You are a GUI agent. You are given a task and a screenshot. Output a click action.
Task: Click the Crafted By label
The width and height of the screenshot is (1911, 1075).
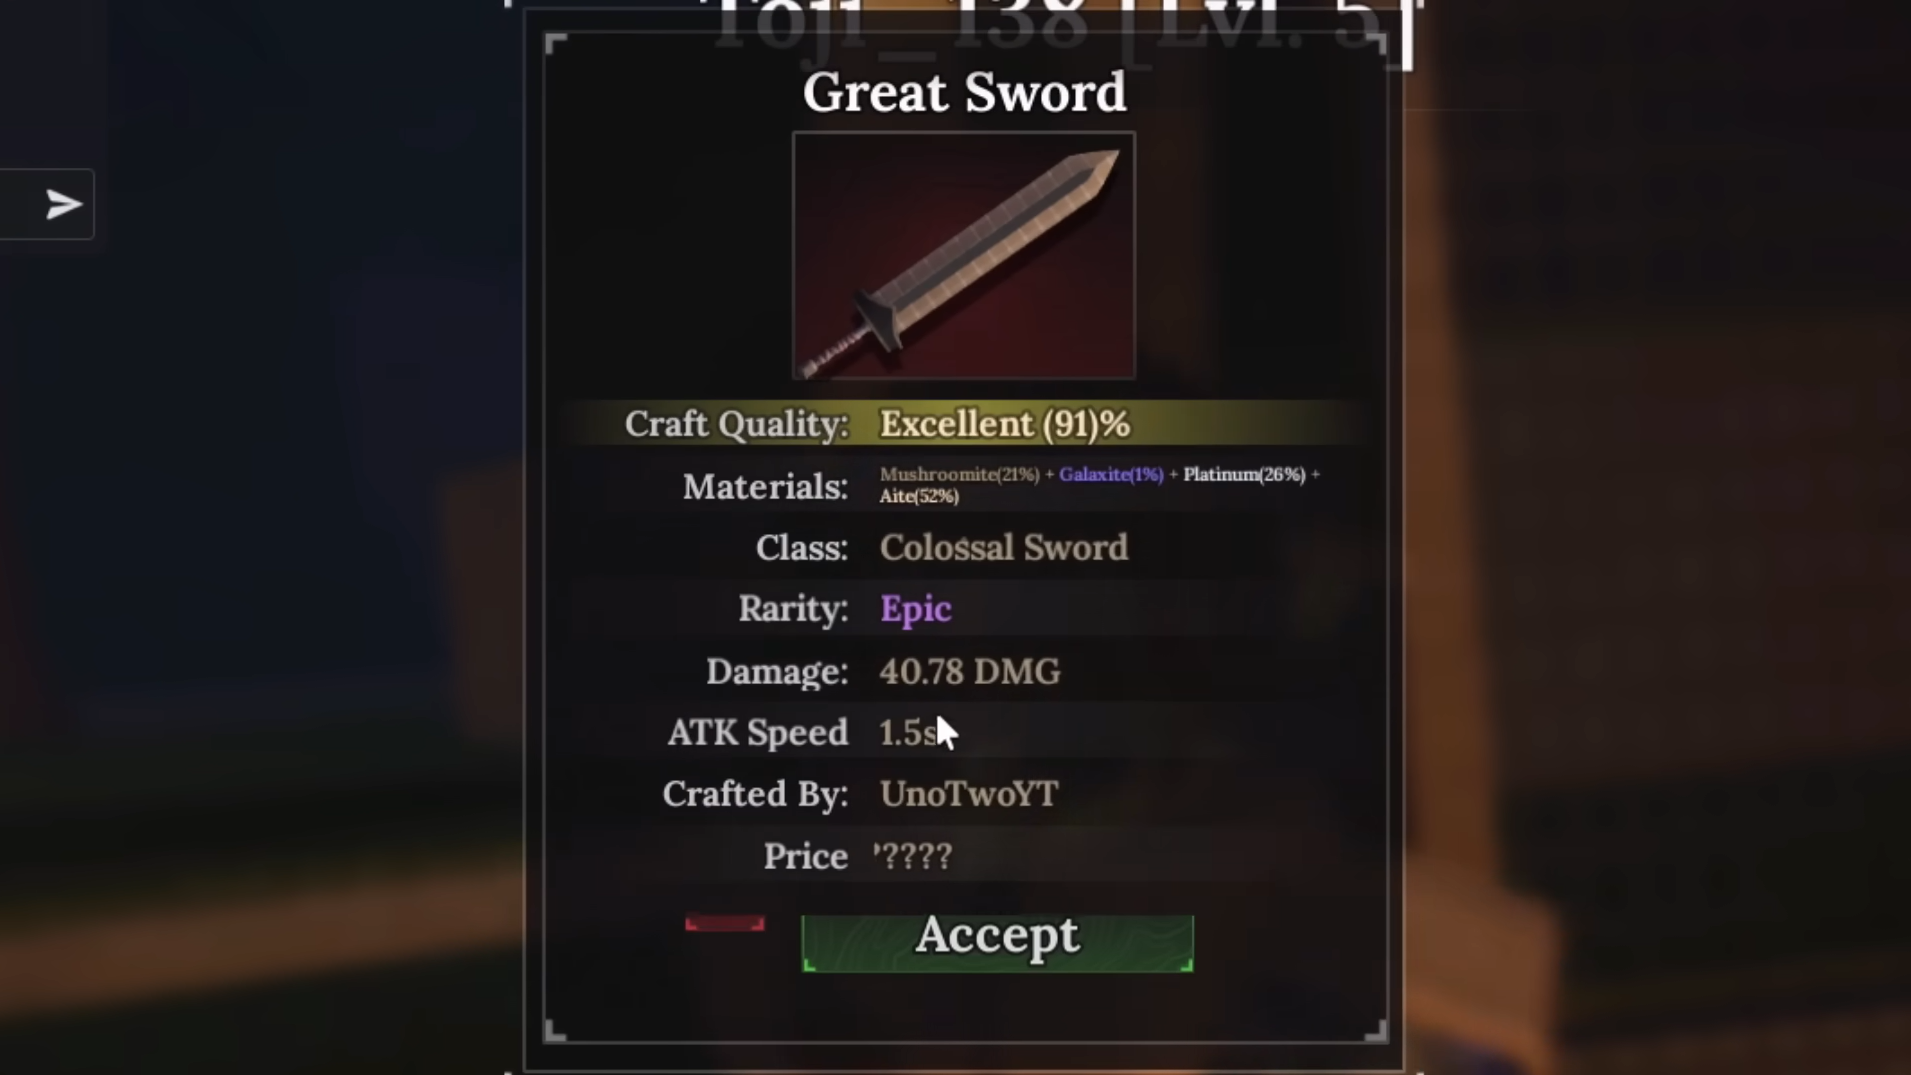point(755,794)
